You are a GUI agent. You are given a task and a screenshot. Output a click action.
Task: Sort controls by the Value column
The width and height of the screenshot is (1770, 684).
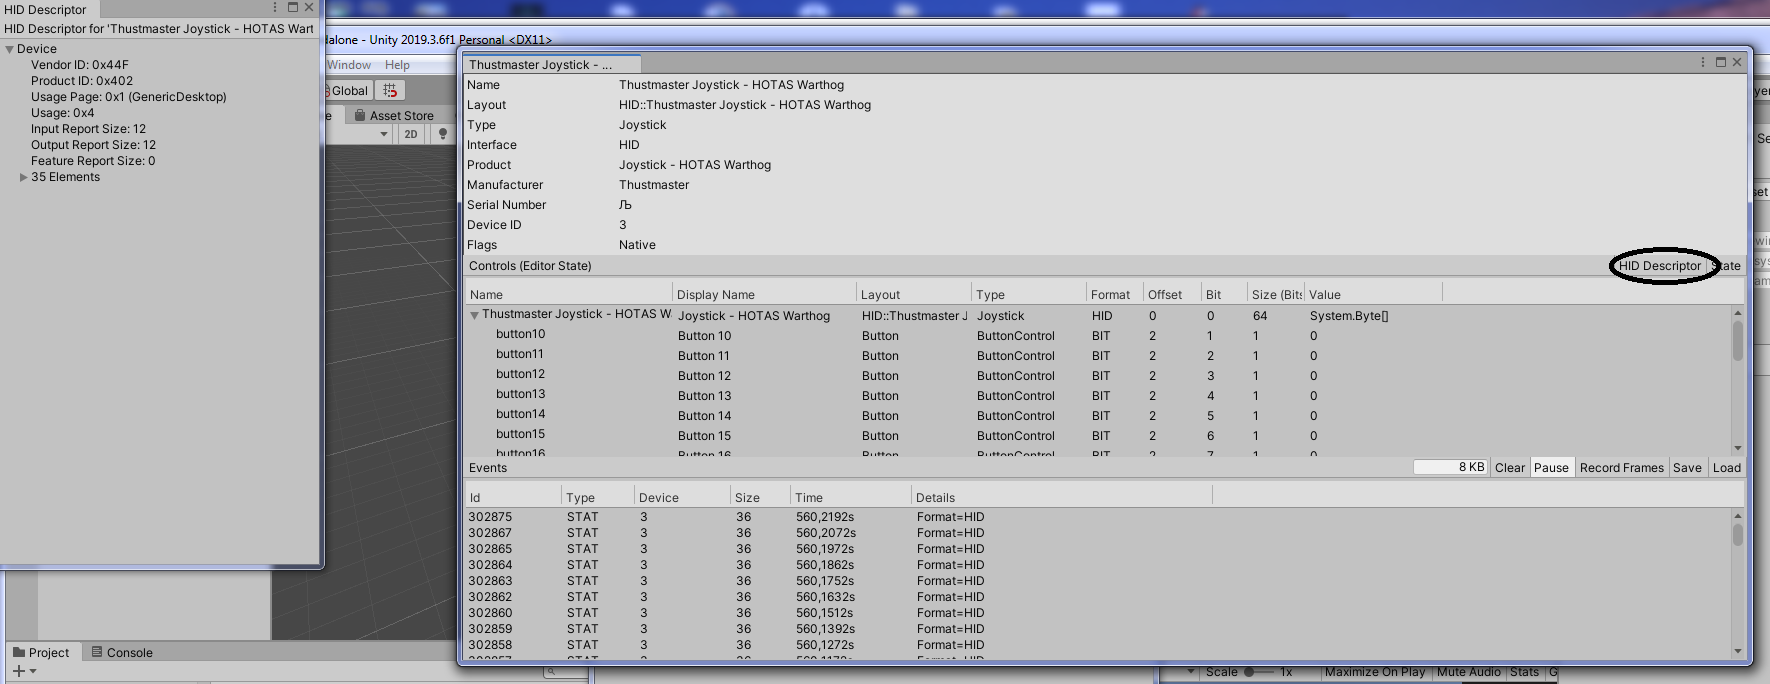pyautogui.click(x=1373, y=295)
